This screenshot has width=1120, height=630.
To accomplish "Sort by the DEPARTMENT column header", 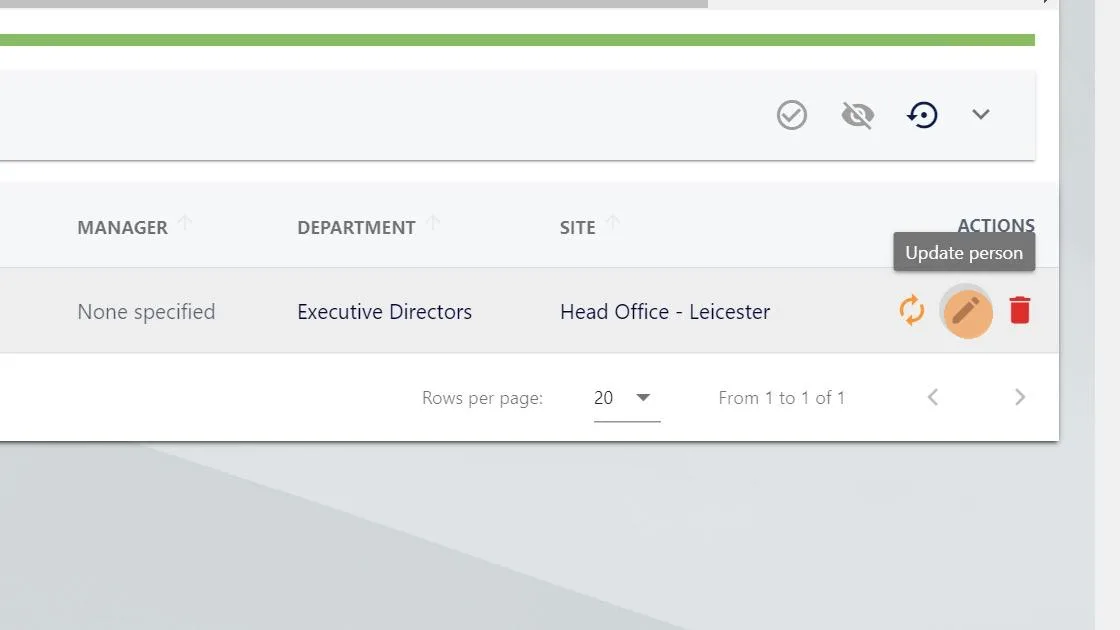I will (356, 227).
